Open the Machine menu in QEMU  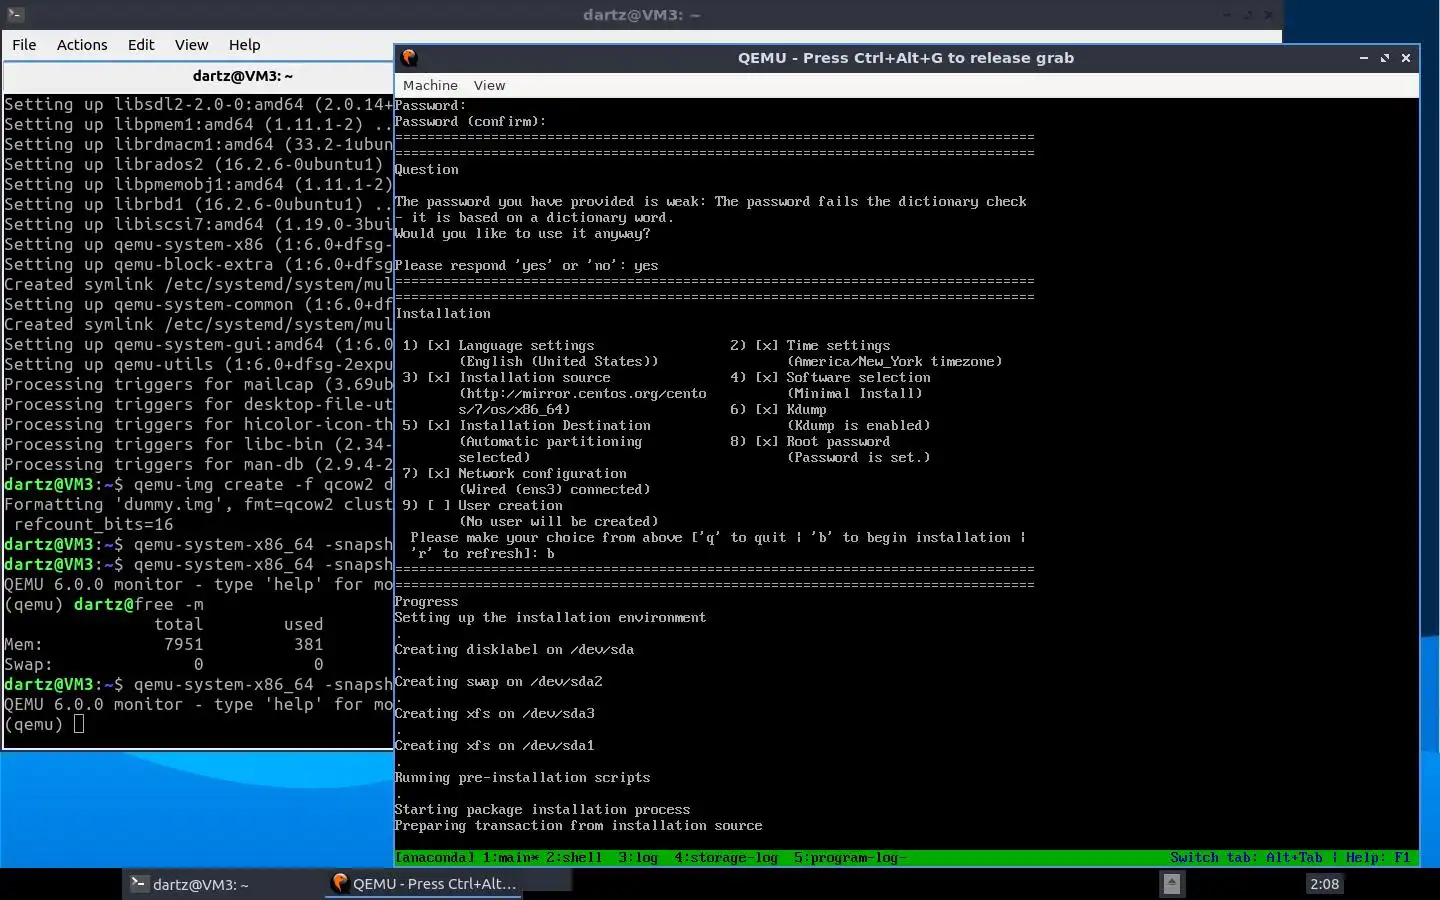[x=430, y=86]
